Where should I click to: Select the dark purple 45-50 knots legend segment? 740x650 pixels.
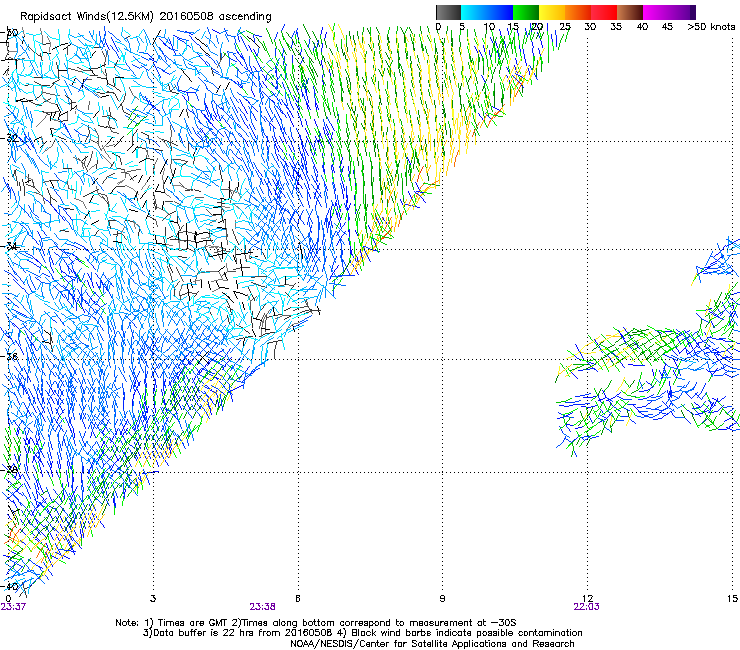pyautogui.click(x=682, y=12)
